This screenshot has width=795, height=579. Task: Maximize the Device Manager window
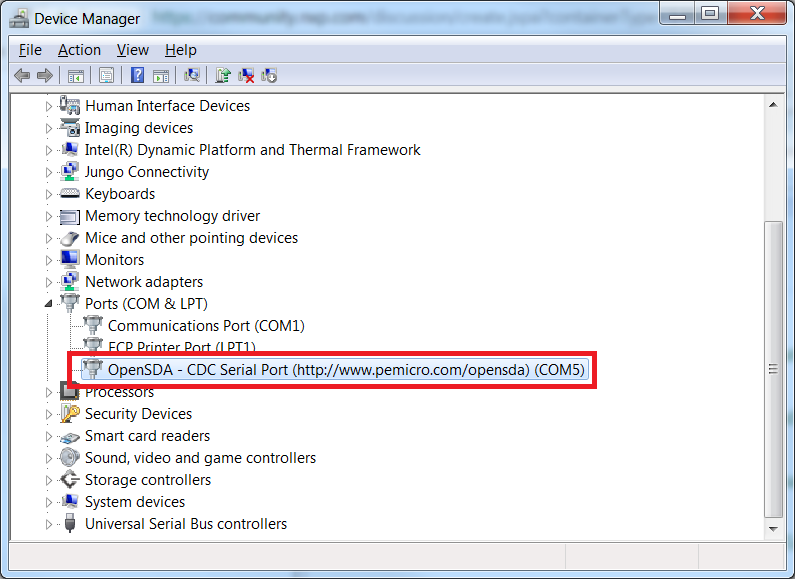tap(710, 13)
